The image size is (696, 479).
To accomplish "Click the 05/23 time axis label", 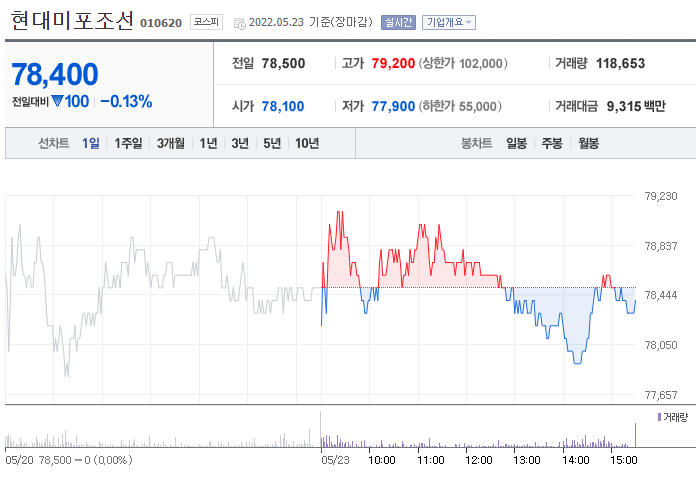I will [x=335, y=460].
